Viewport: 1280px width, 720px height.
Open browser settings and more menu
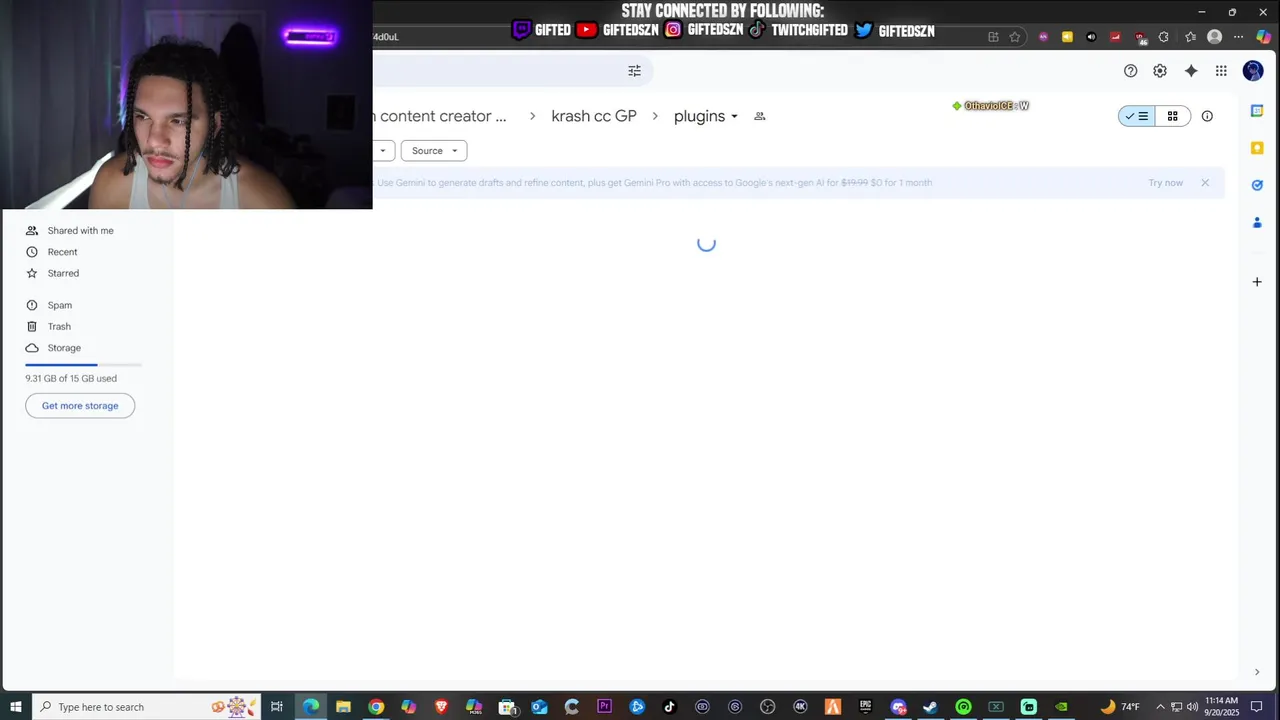click(1239, 37)
